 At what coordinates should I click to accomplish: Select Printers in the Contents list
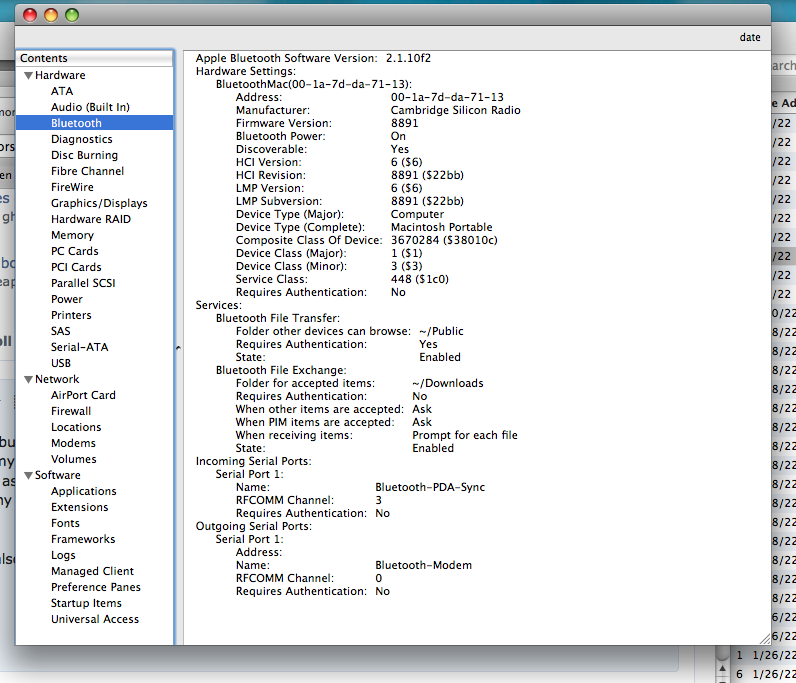[x=71, y=315]
